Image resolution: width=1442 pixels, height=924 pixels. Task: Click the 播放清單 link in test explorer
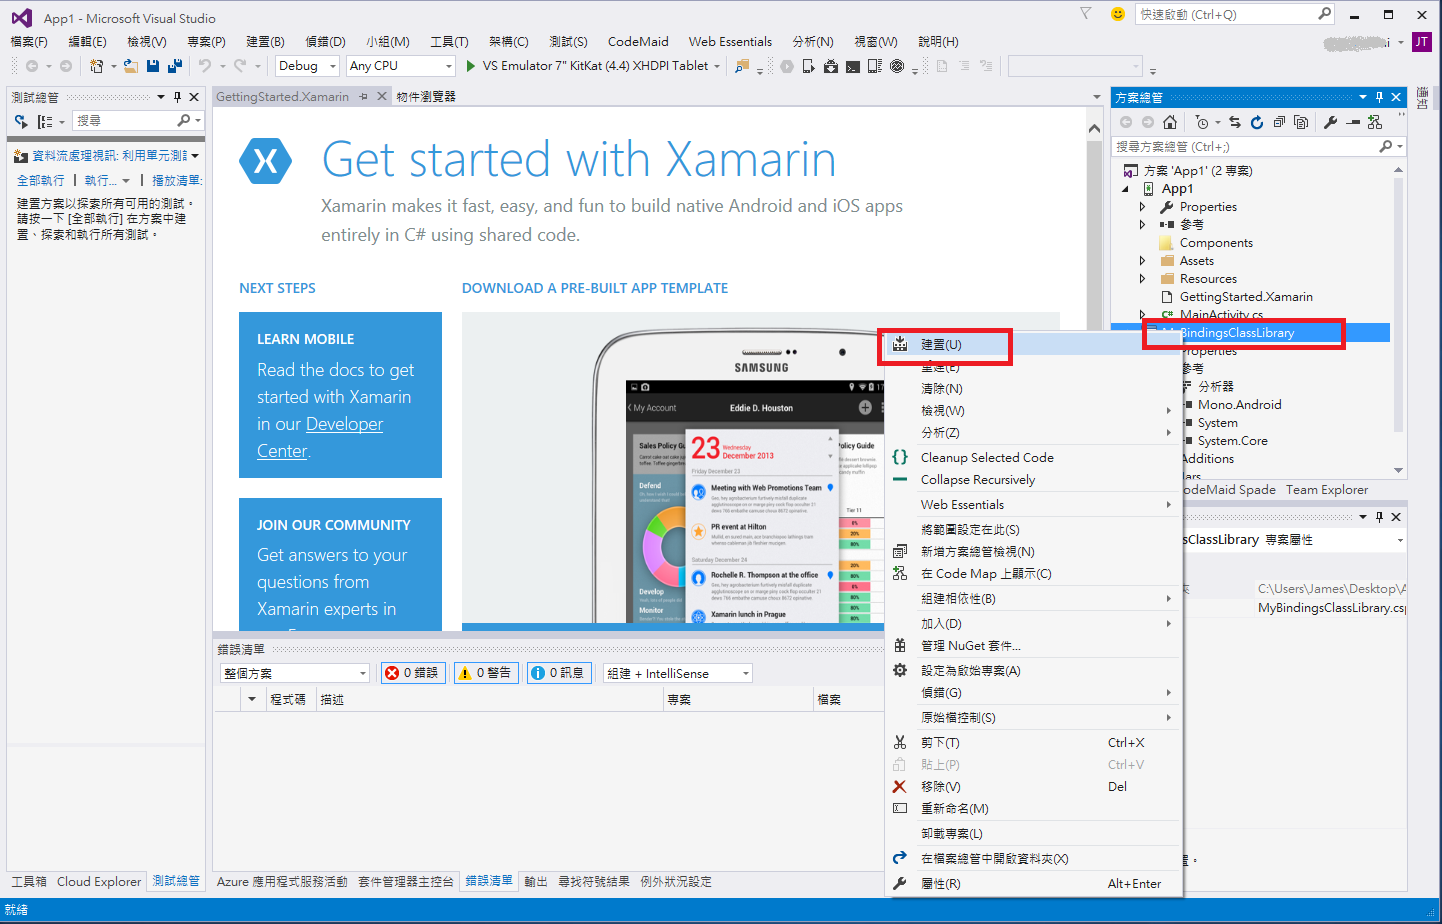tap(177, 180)
